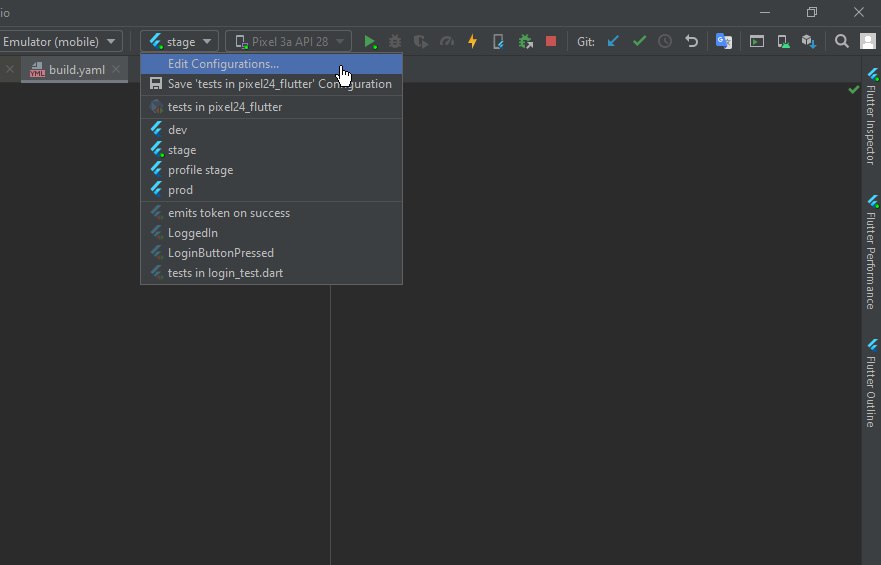Select tests in login_test.dart configuration
Viewport: 881px width, 565px height.
[x=271, y=273]
